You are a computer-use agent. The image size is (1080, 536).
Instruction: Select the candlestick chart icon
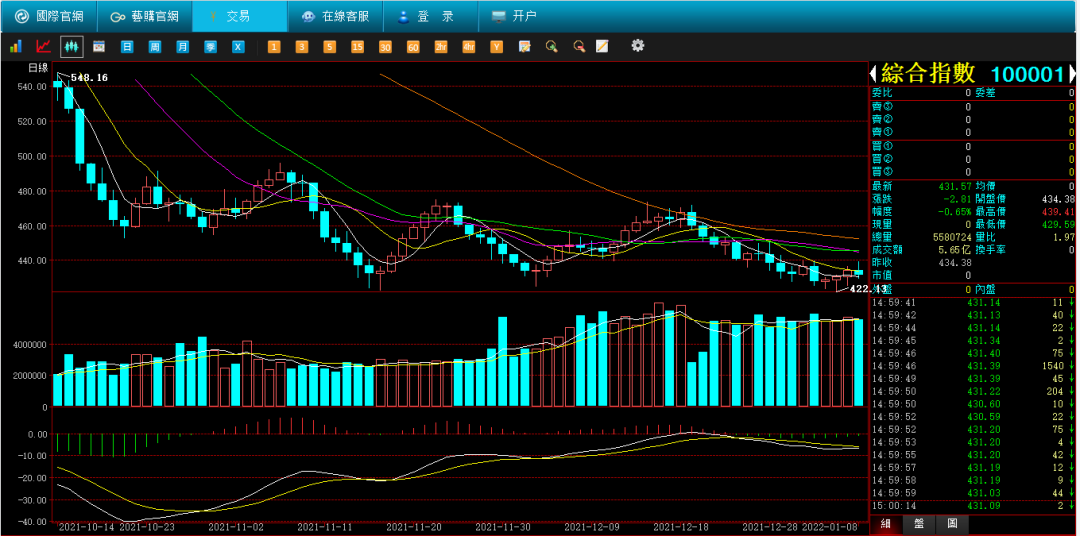pos(71,46)
